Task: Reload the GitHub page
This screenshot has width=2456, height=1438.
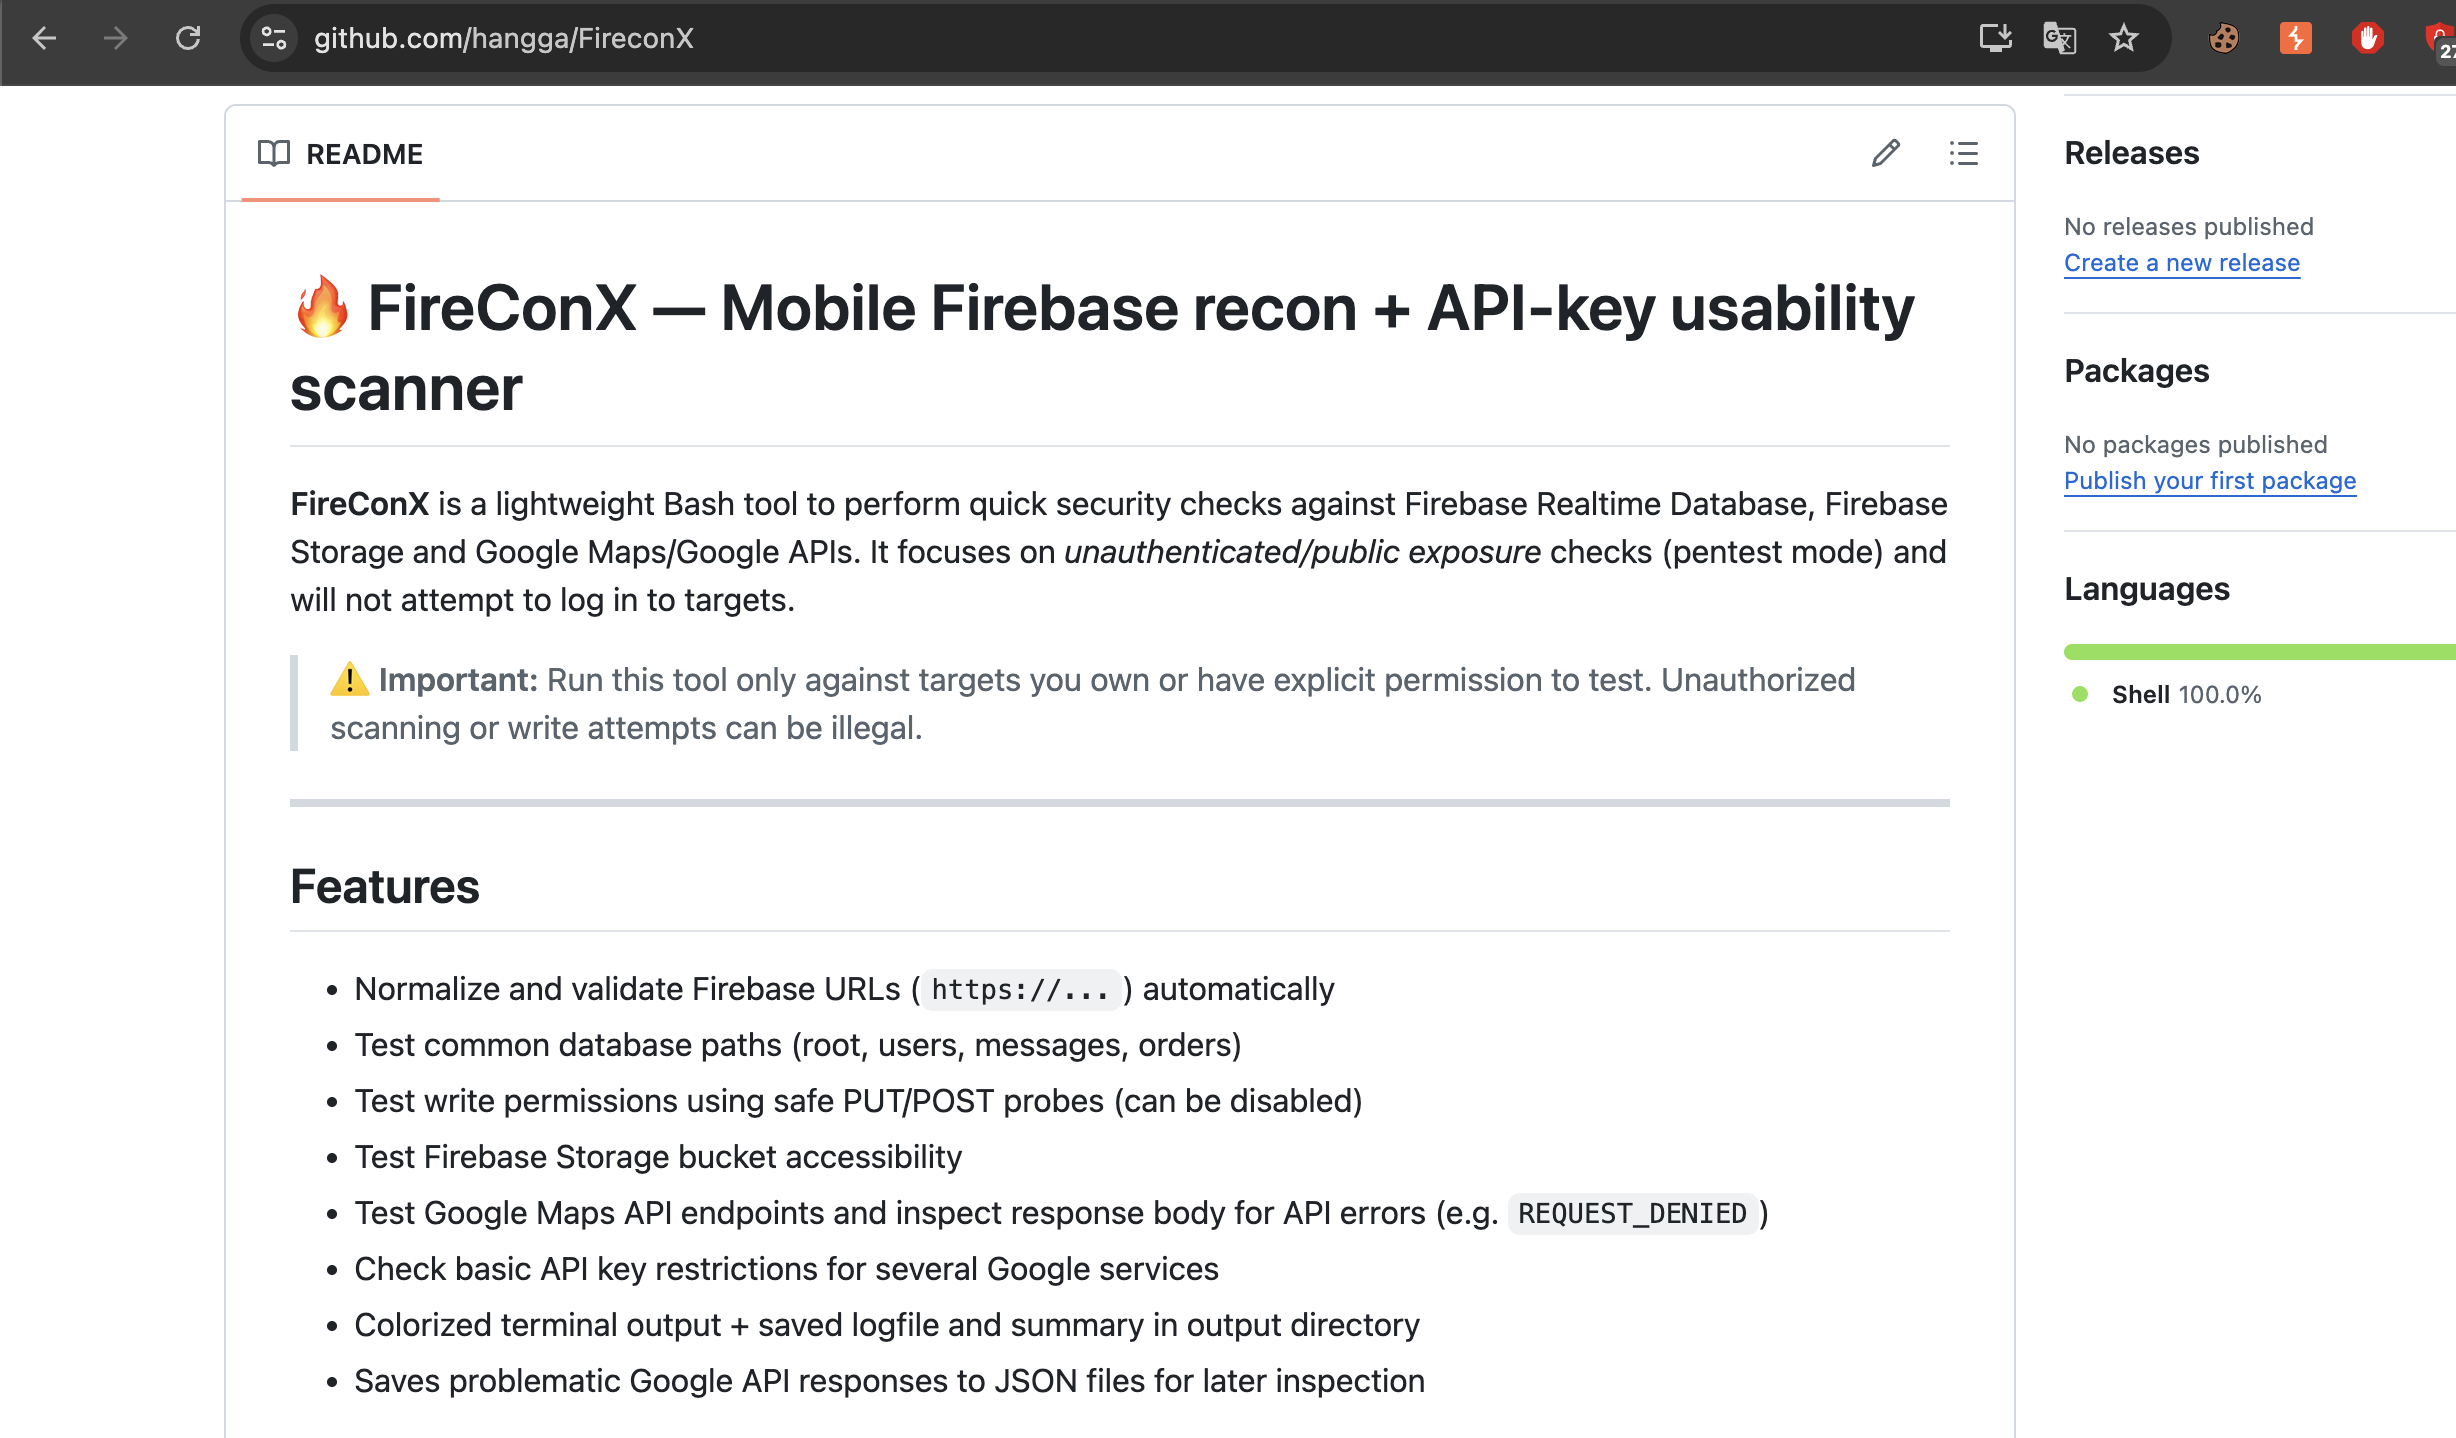Action: 188,38
